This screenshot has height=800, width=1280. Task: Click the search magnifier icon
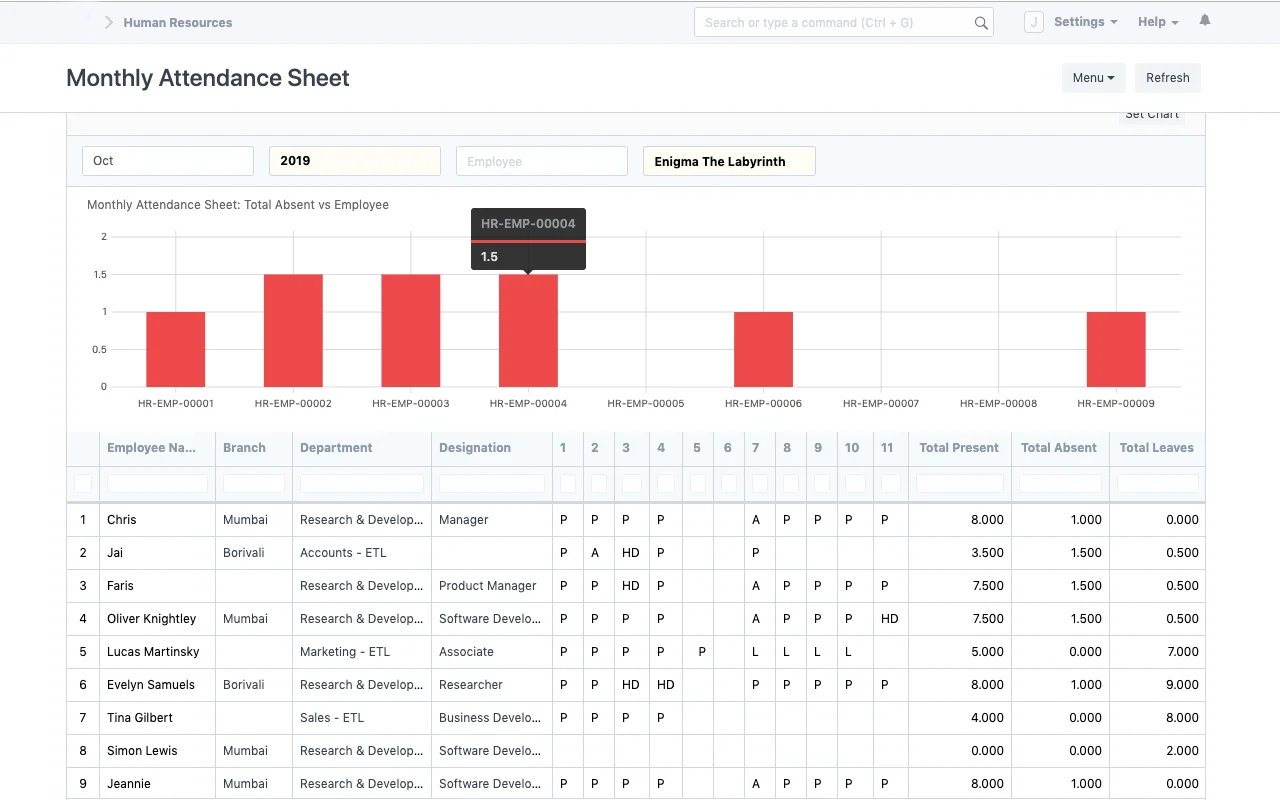tap(980, 21)
